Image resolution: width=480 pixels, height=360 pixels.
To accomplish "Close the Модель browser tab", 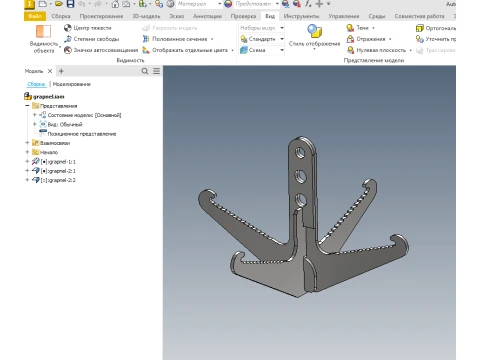I will pos(50,71).
